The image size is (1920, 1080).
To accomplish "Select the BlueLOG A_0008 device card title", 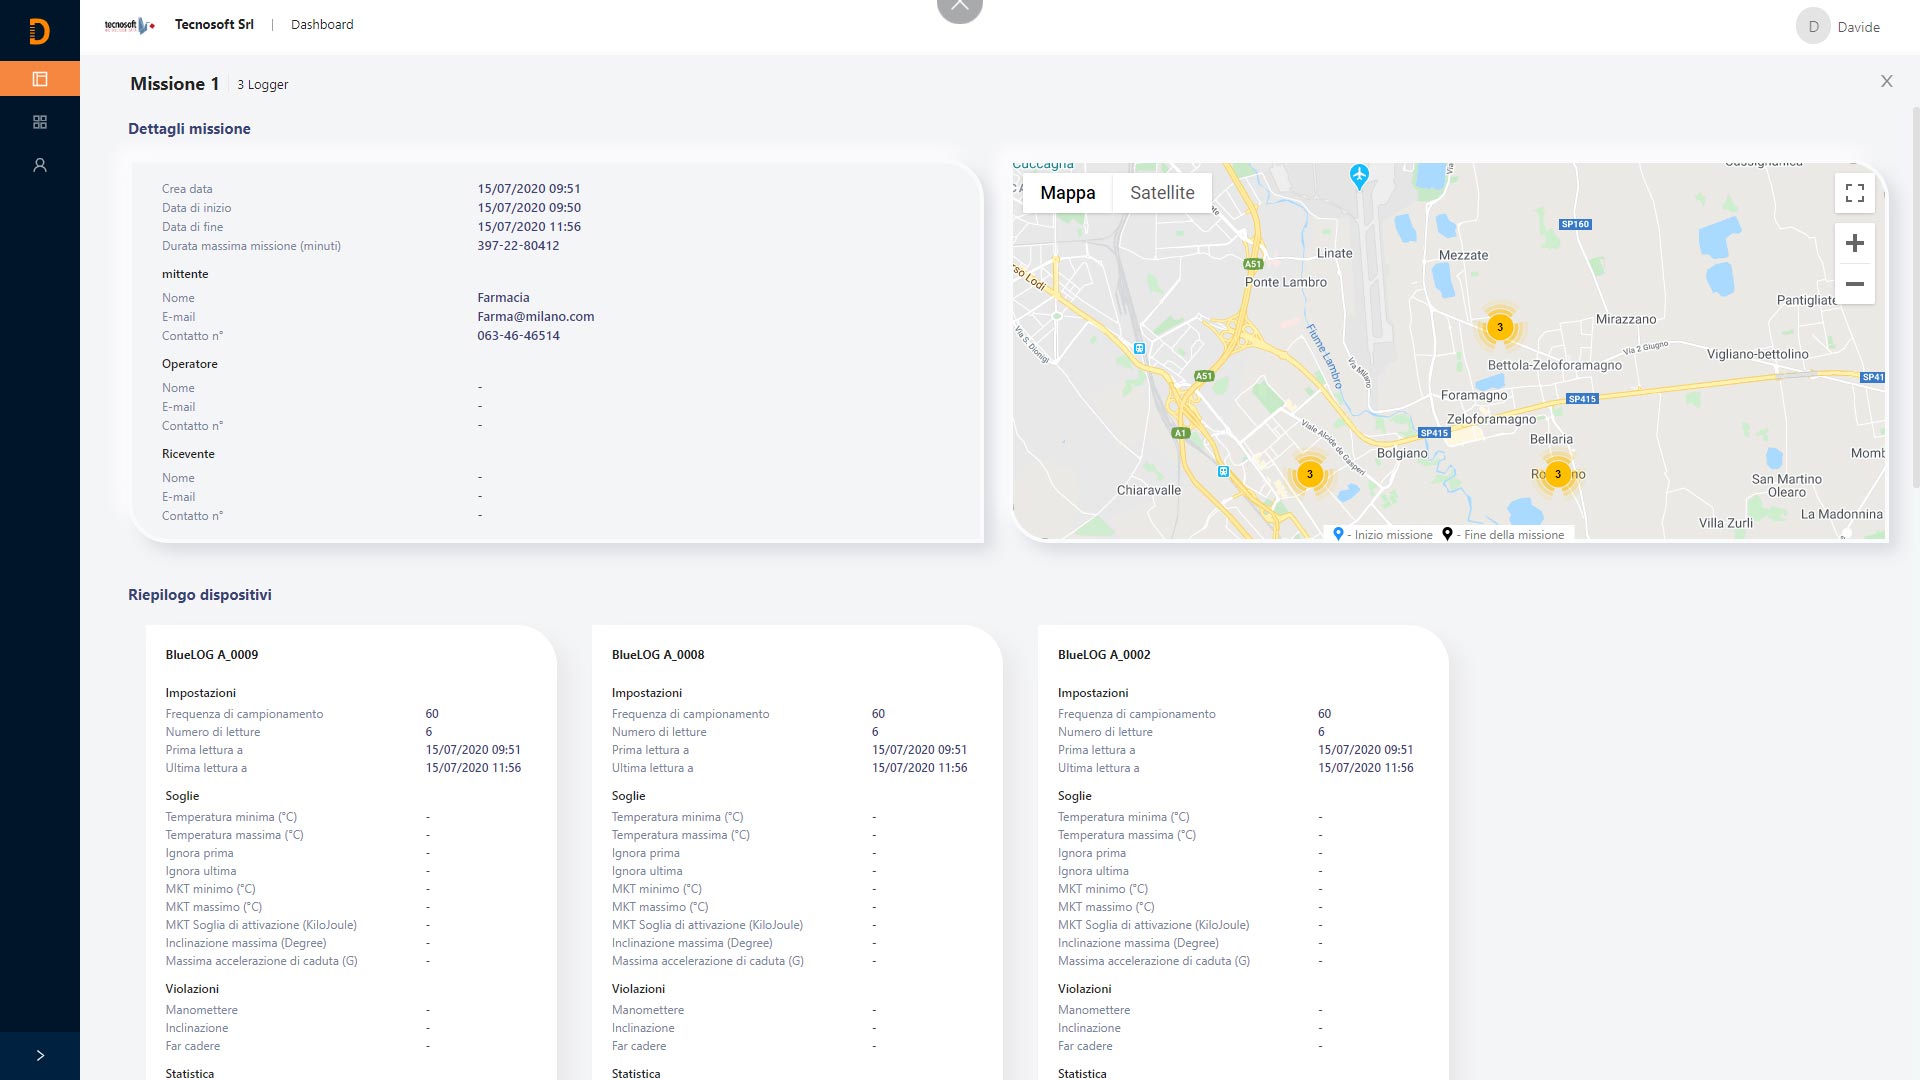I will coord(658,654).
